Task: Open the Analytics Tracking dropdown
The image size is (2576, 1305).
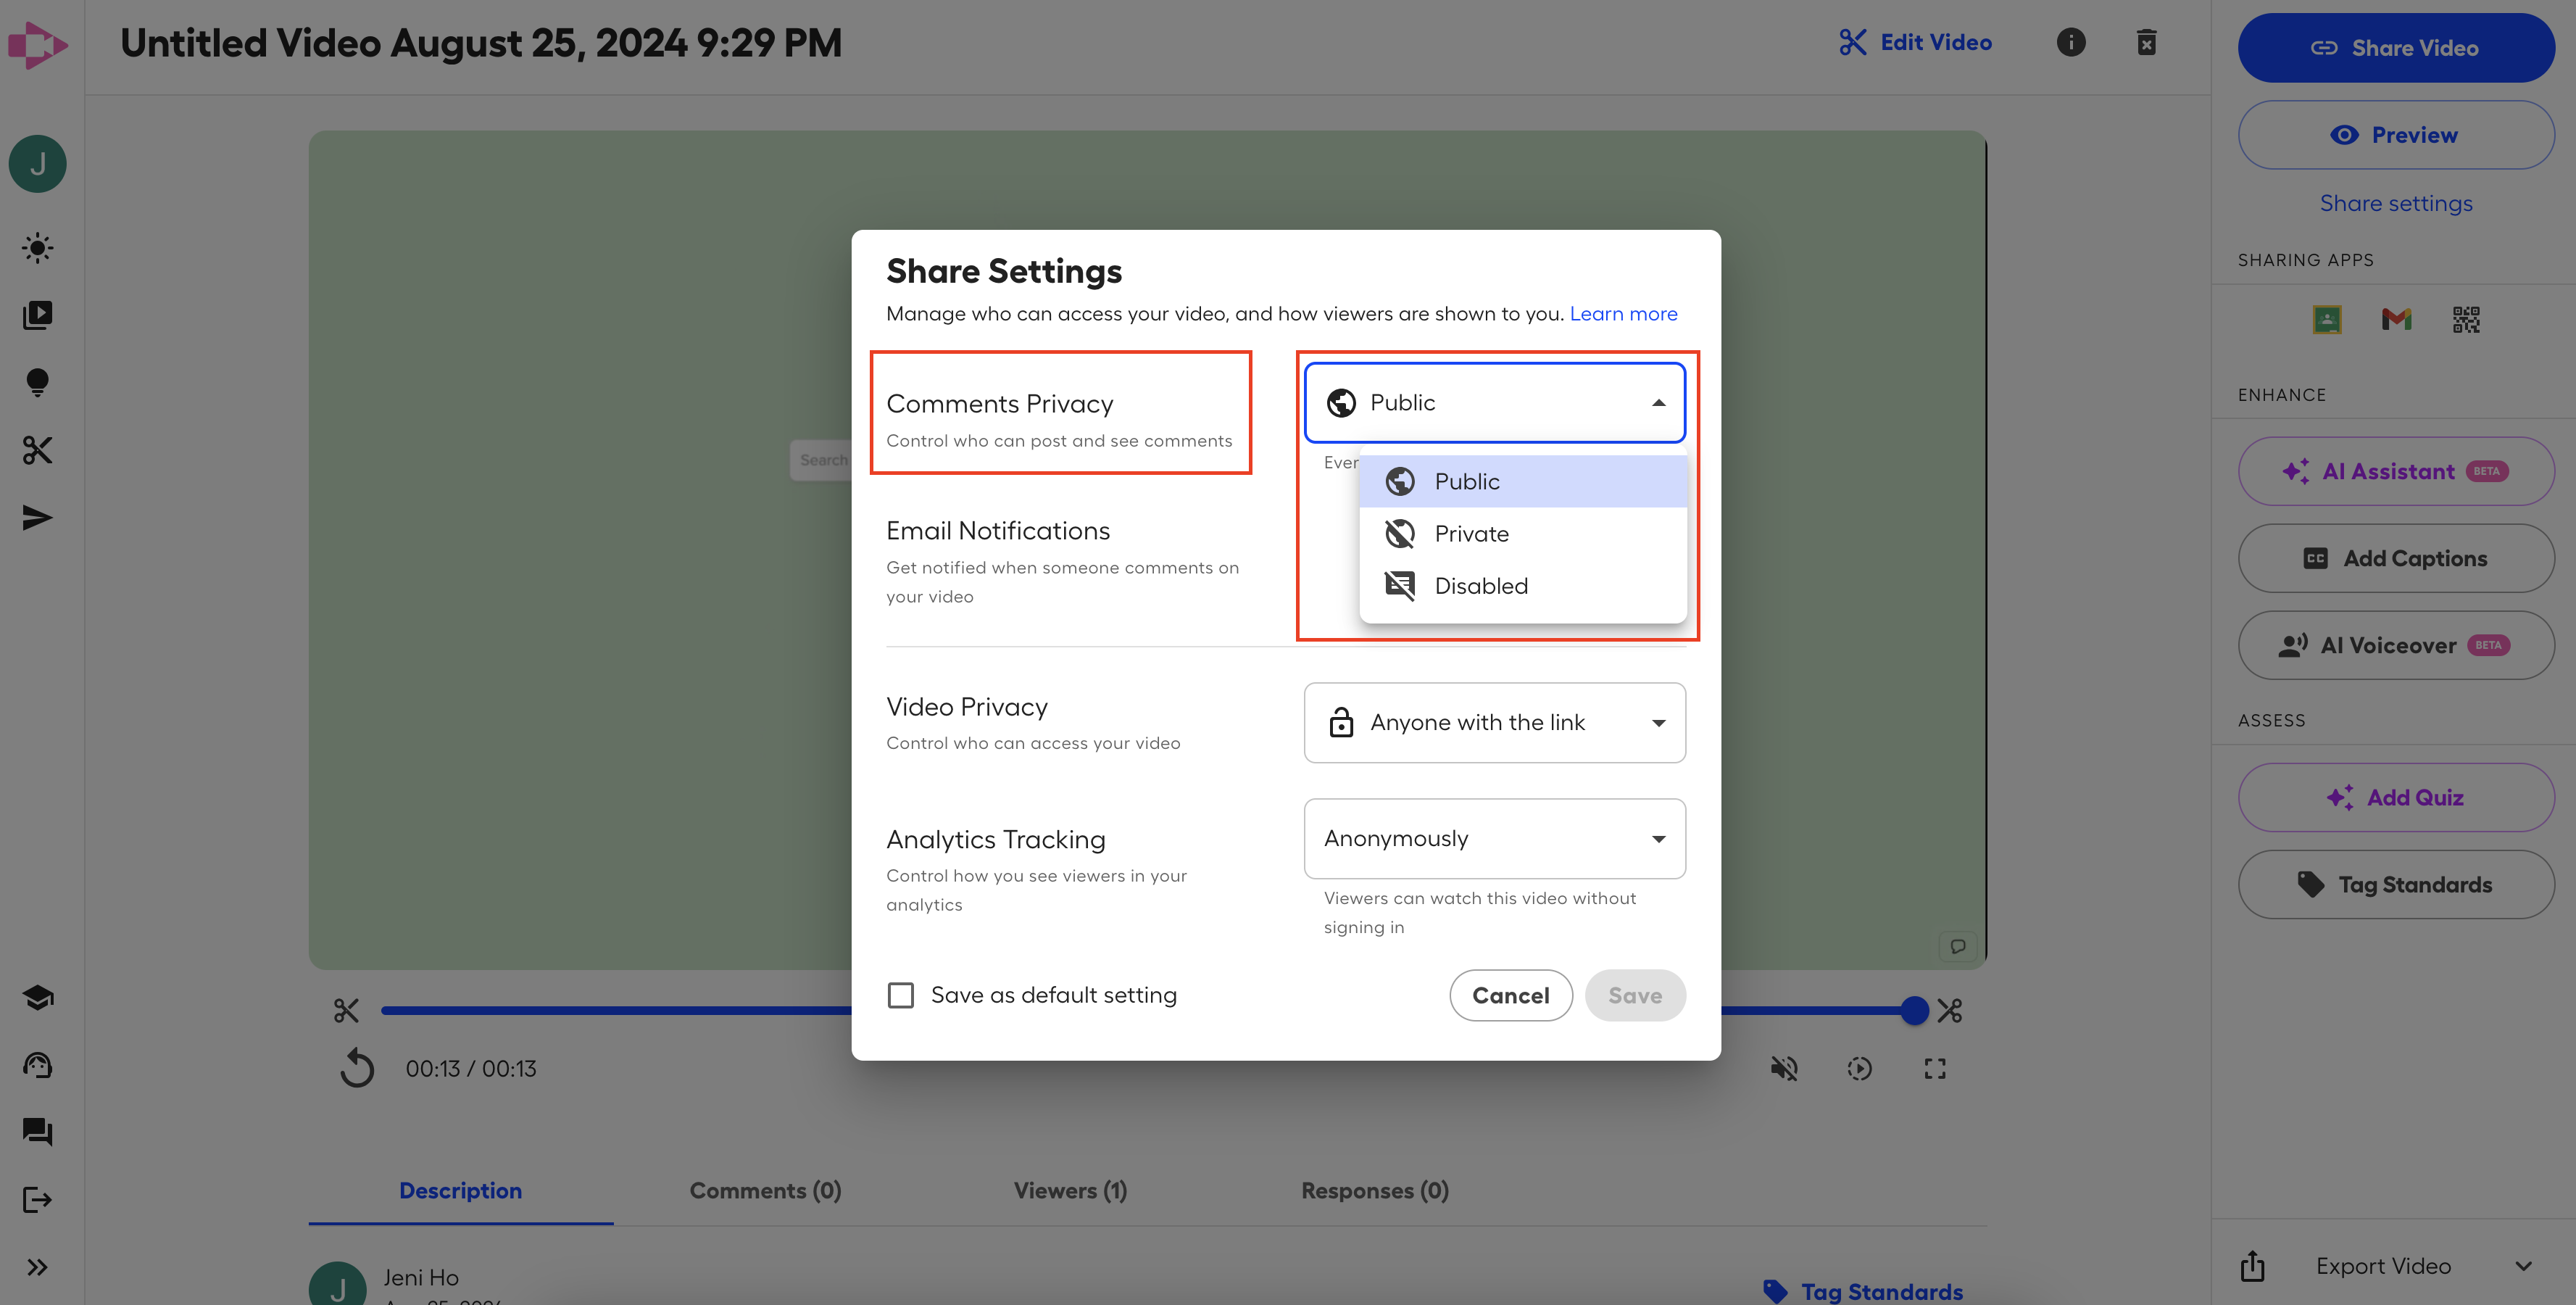Action: pyautogui.click(x=1494, y=839)
